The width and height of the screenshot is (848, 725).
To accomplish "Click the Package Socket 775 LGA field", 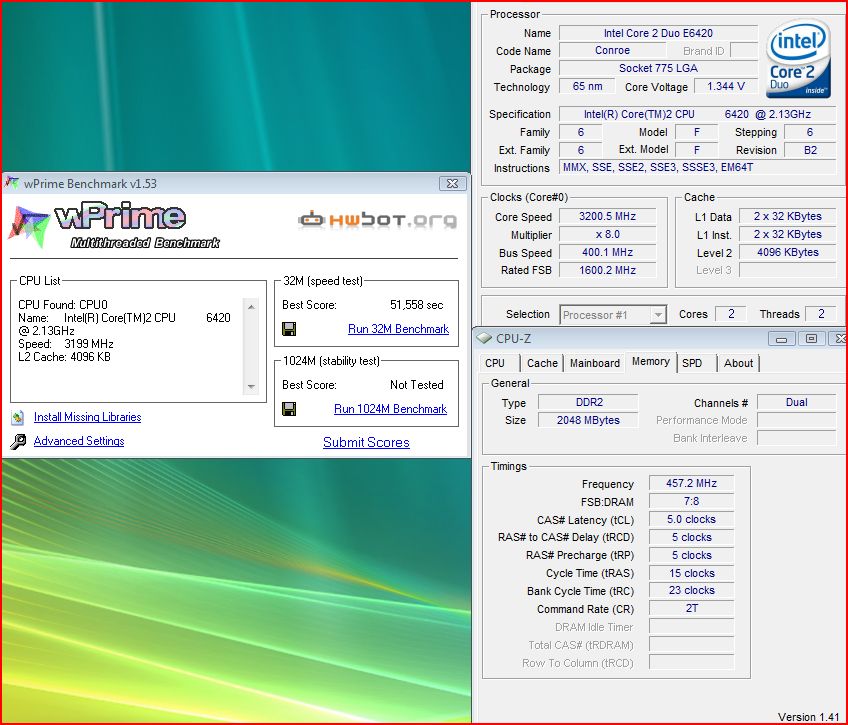I will (658, 68).
